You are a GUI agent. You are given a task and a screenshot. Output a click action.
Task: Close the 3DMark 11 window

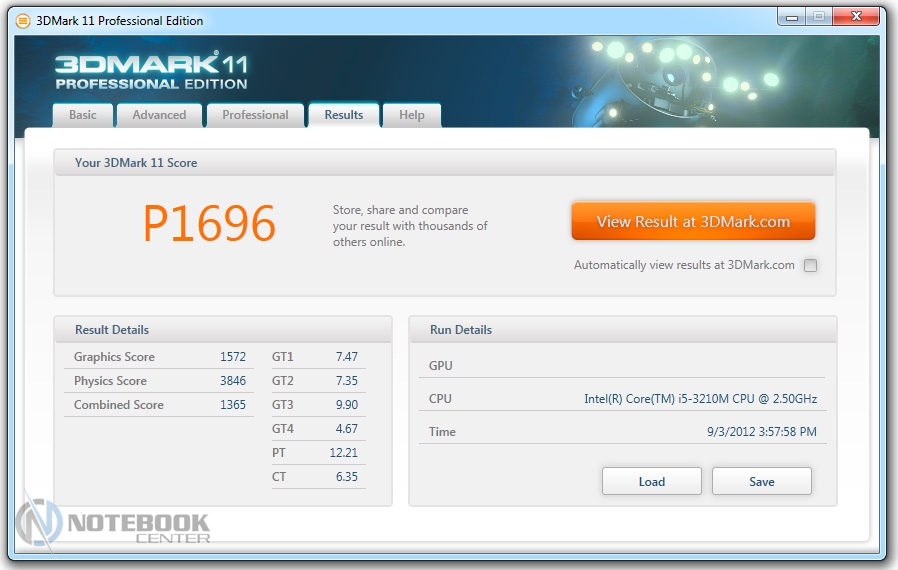pos(856,17)
